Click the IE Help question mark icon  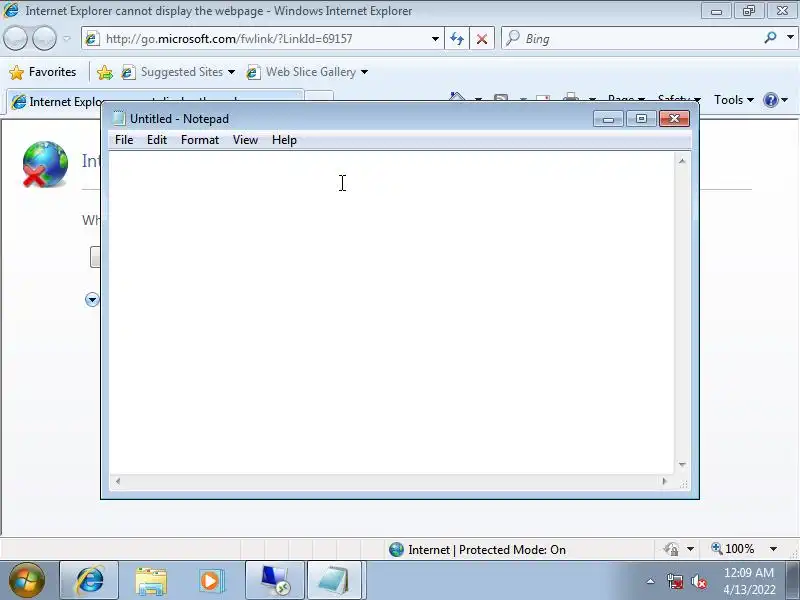(770, 99)
